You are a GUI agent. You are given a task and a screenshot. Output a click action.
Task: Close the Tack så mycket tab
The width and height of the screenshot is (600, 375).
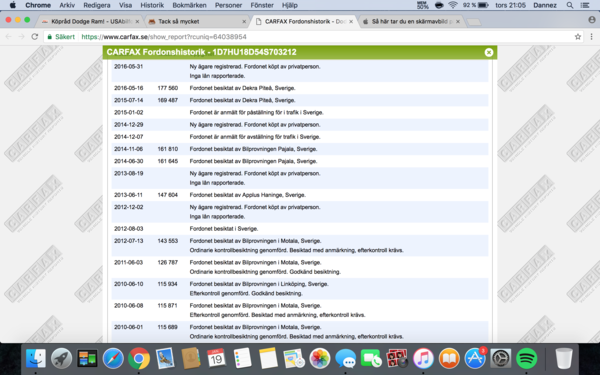click(244, 21)
